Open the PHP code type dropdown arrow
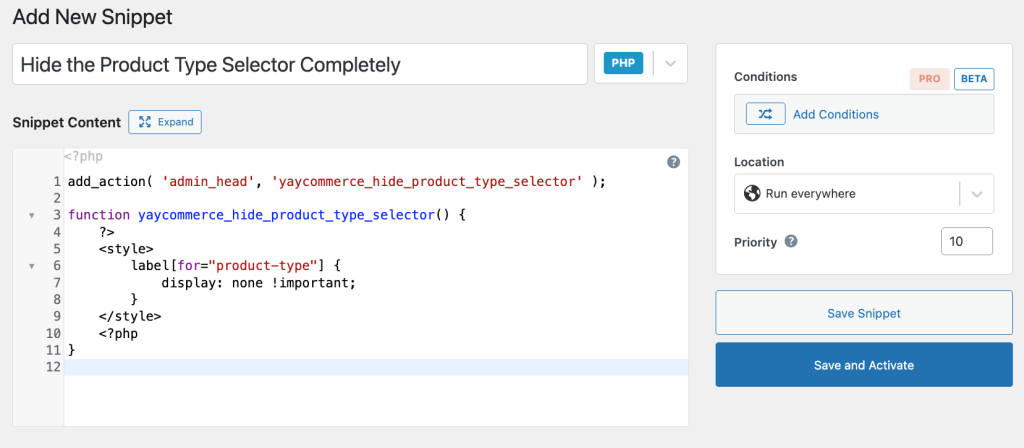This screenshot has height=448, width=1024. coord(670,63)
